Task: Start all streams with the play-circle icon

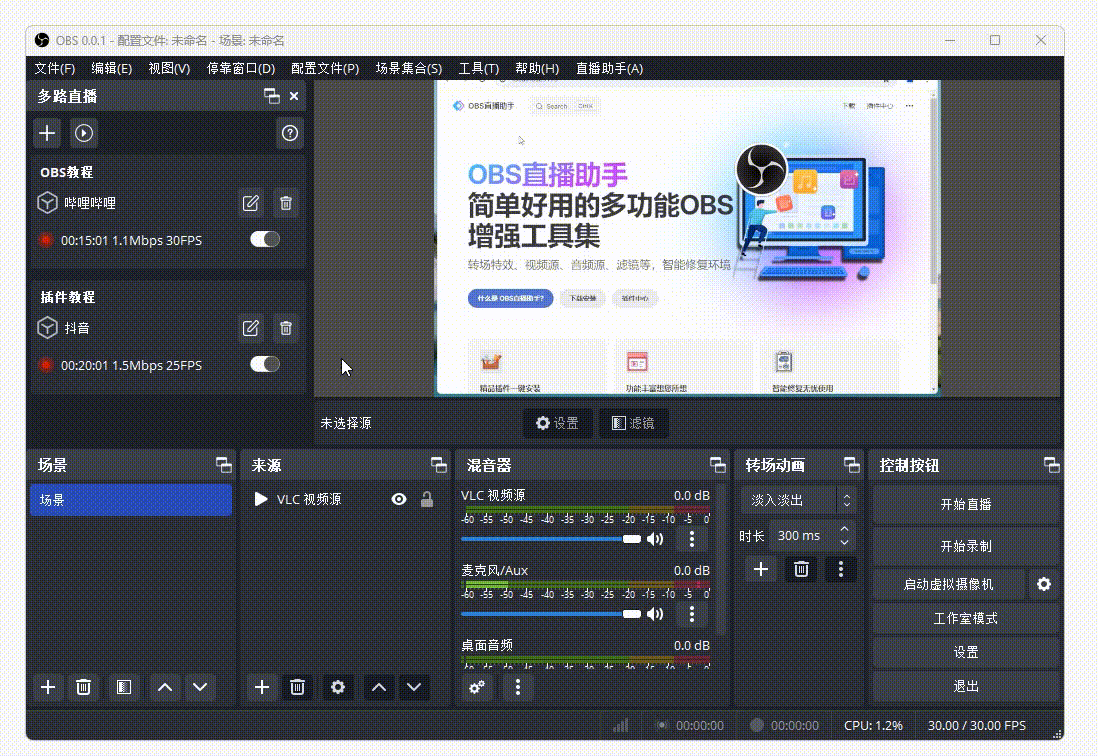Action: 84,133
